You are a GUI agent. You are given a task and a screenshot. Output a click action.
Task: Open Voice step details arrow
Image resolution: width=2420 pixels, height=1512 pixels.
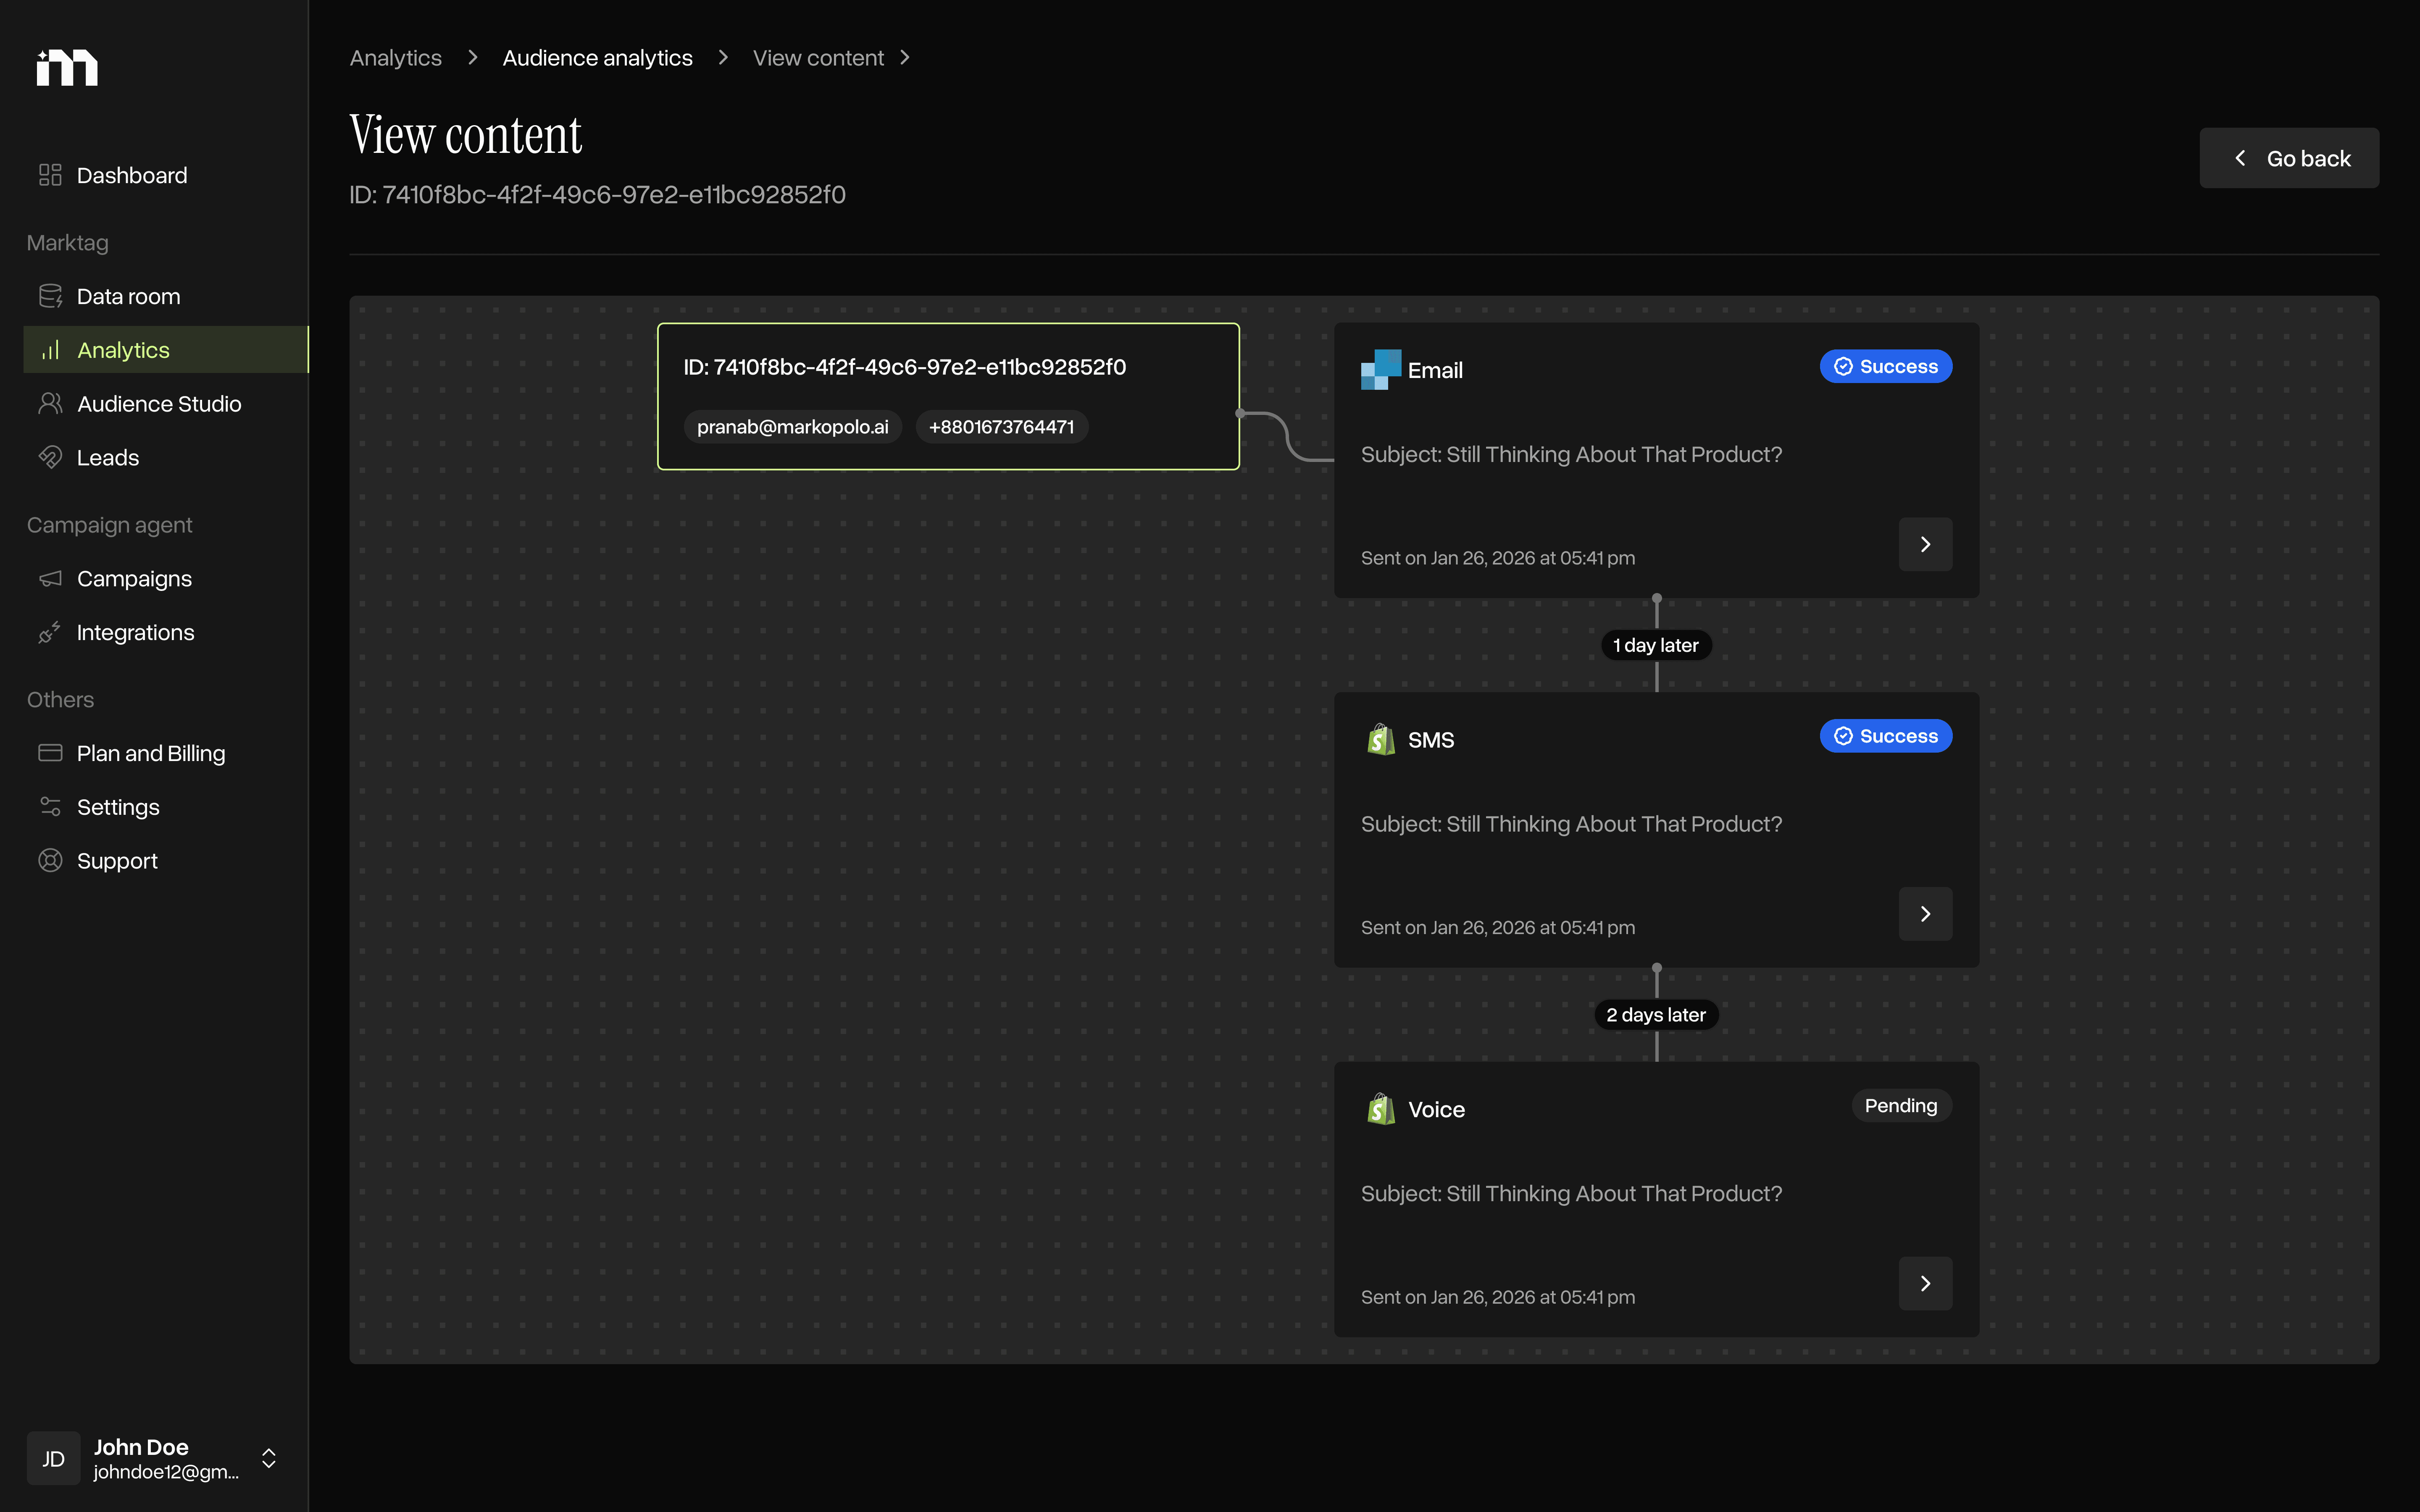(x=1925, y=1284)
